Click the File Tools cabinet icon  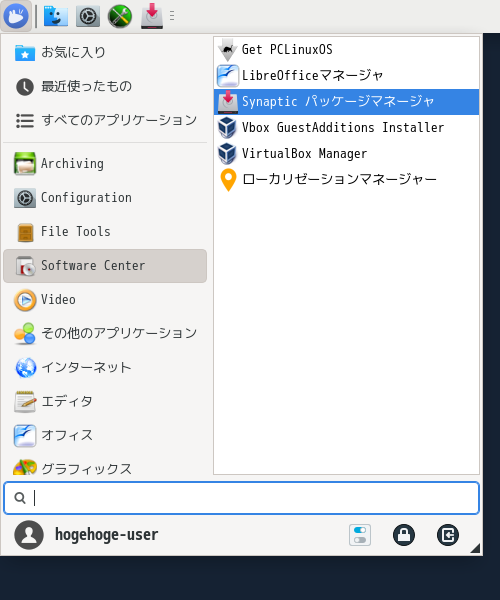point(25,232)
